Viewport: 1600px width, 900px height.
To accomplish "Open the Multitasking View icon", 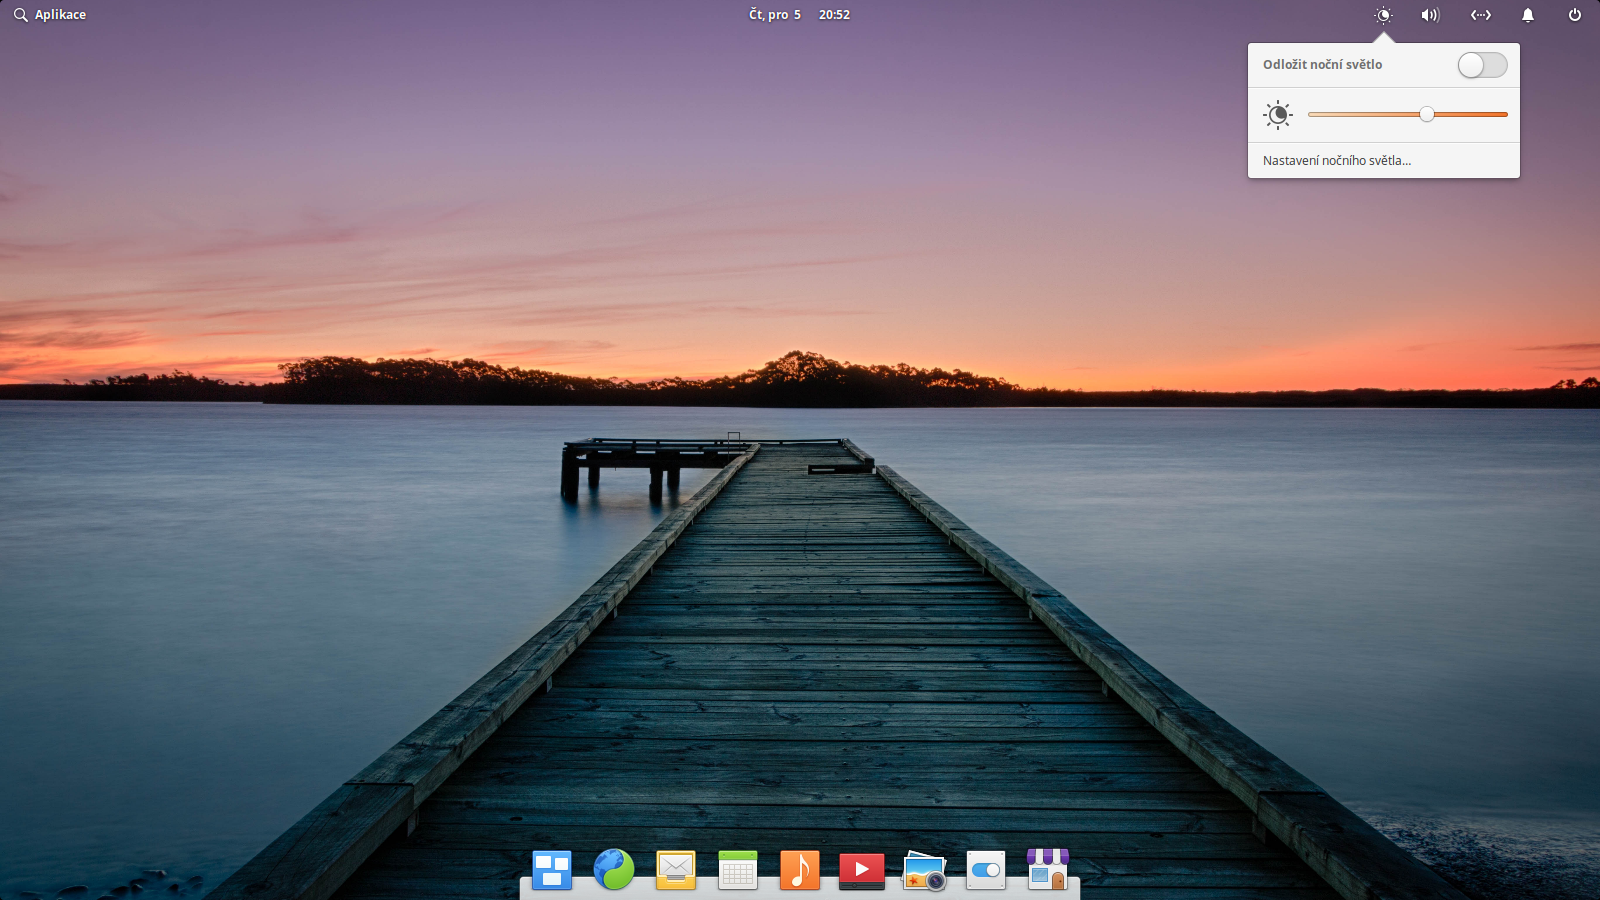I will 551,870.
